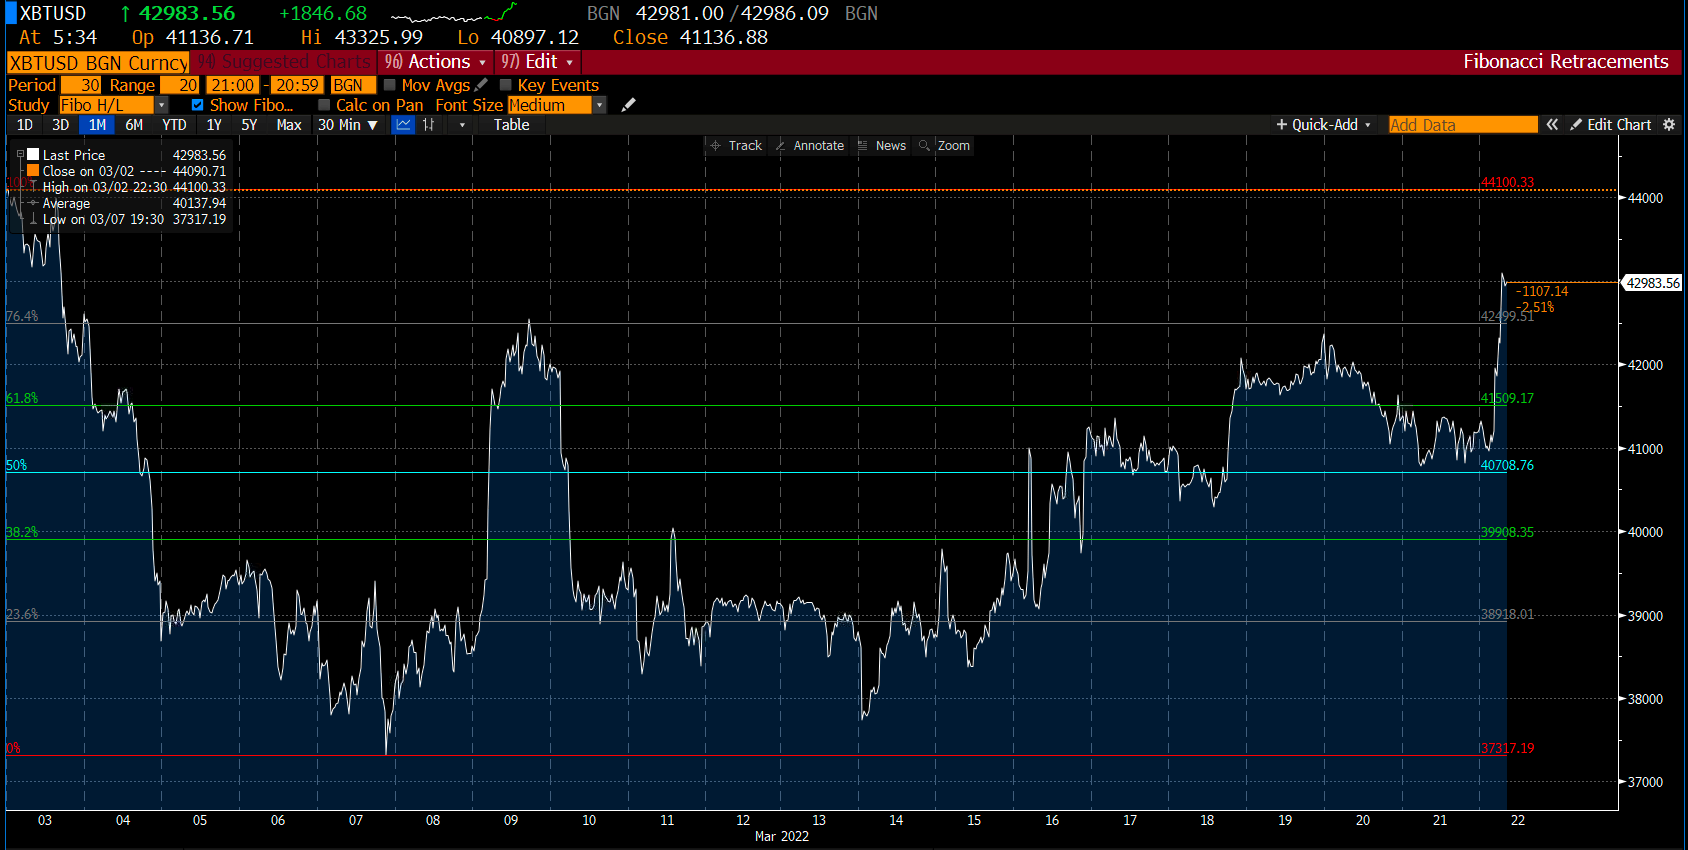Activate the Track crosshair tool

735,146
